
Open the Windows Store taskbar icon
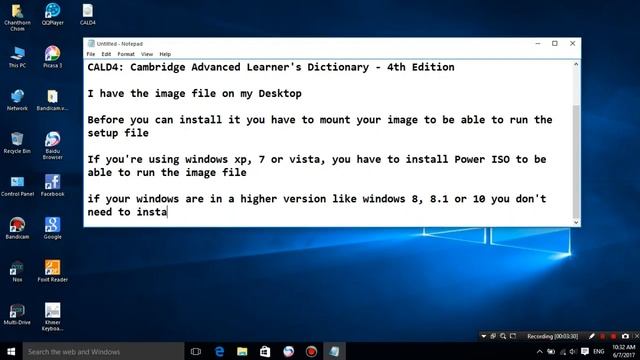click(x=265, y=351)
